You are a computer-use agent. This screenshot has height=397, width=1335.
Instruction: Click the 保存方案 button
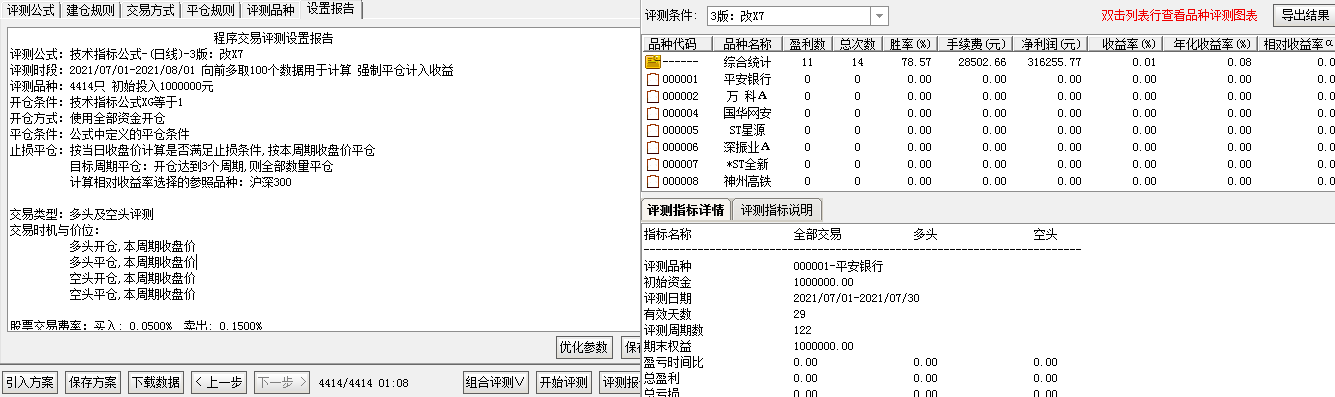point(93,382)
